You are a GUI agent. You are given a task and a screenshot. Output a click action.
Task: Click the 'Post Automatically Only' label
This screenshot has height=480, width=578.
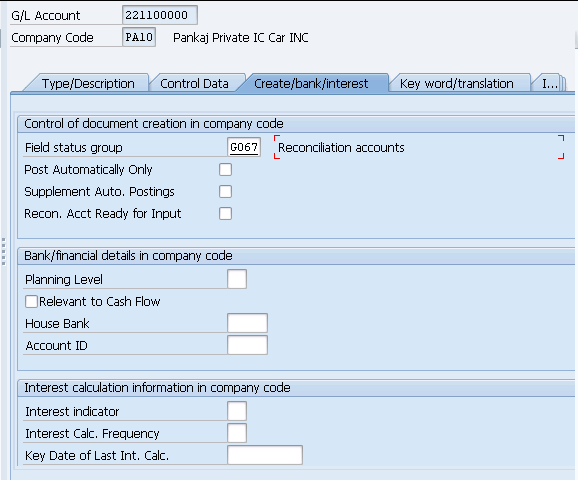[x=88, y=170]
